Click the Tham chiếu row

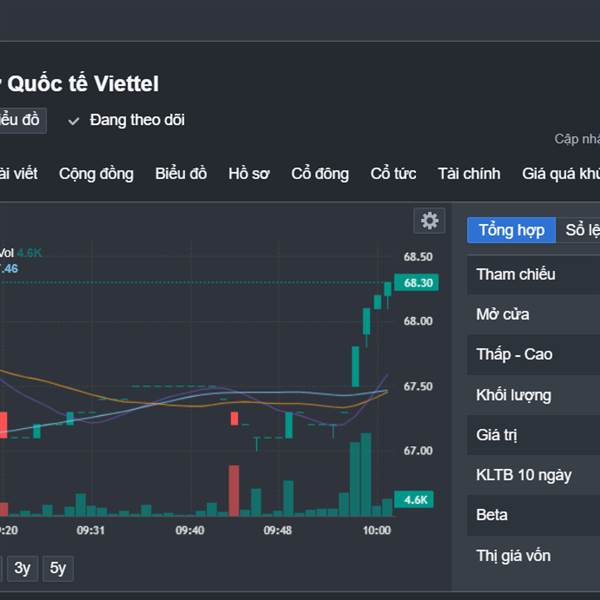coord(533,274)
